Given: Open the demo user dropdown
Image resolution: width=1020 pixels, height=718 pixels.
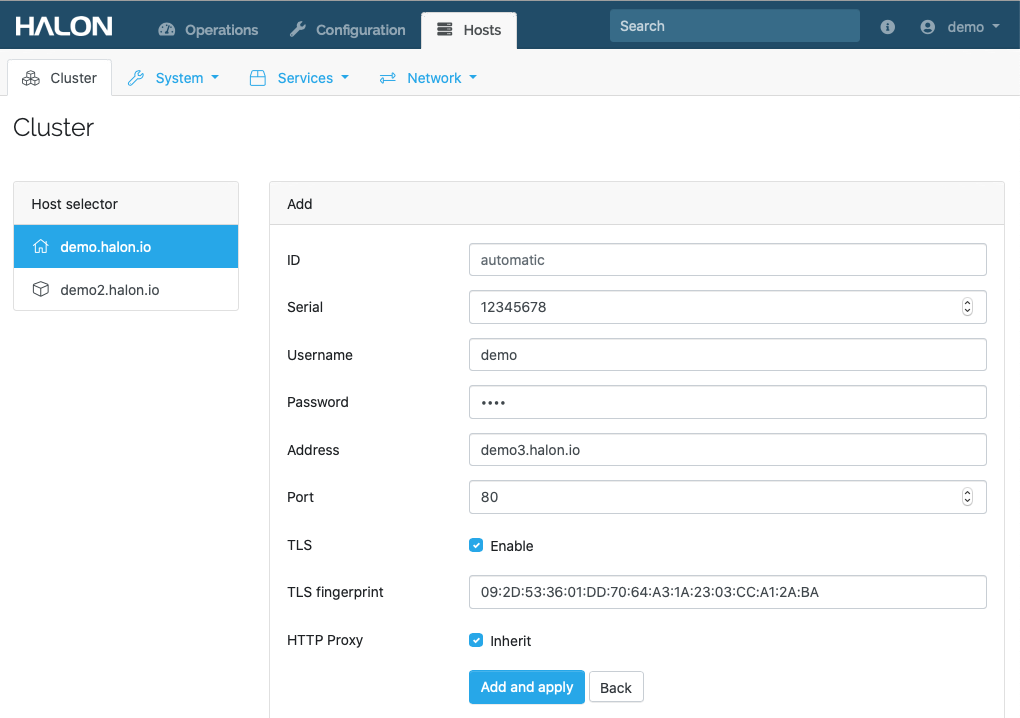Looking at the screenshot, I should (960, 27).
